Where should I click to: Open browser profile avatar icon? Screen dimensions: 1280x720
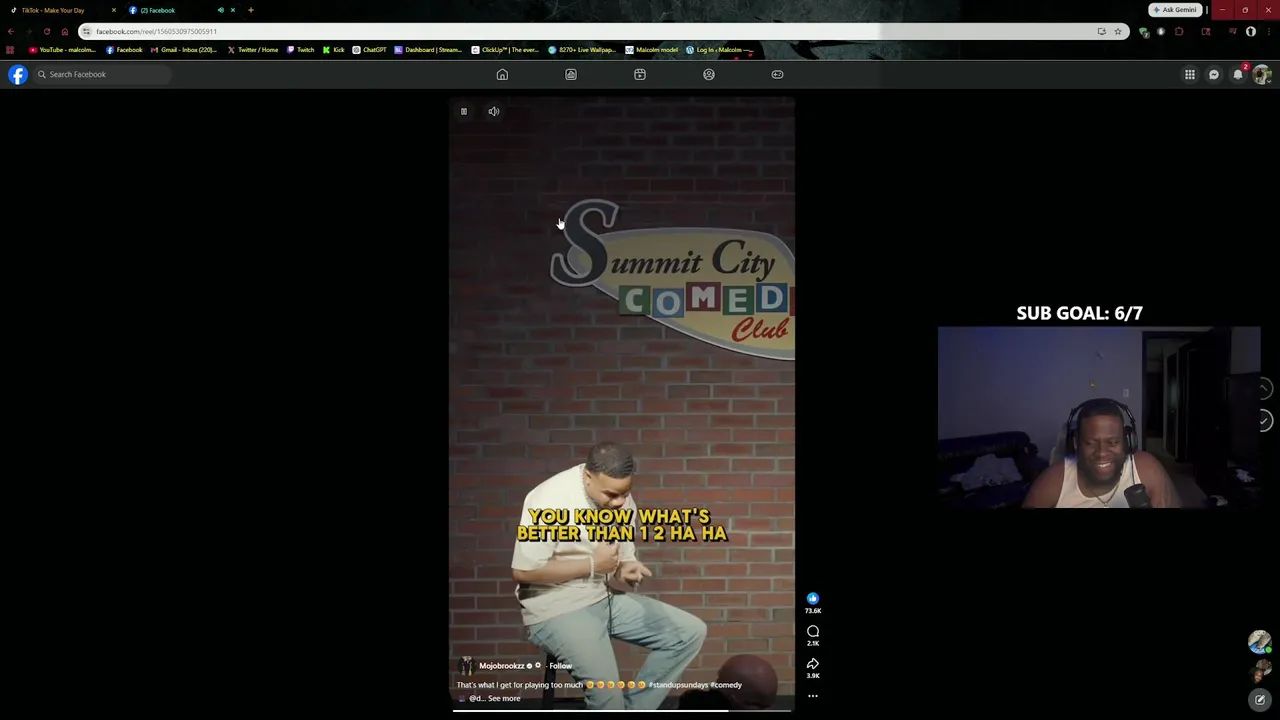click(1251, 31)
